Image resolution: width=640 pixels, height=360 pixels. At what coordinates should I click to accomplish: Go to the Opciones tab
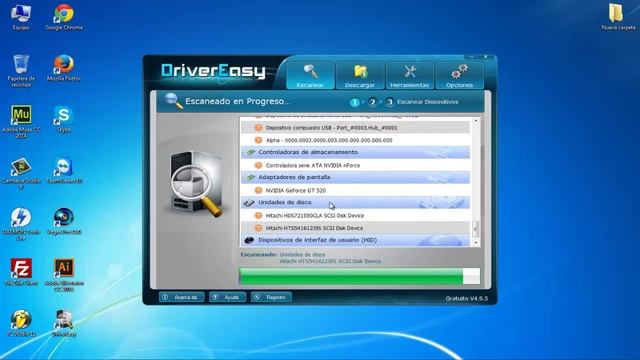(x=460, y=76)
